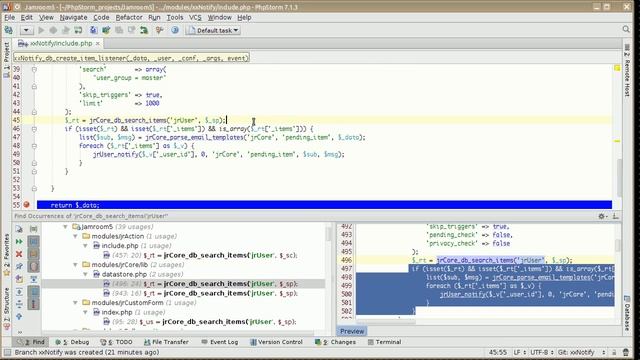Viewport: 640px width, 360px height.
Task: Click the editor vertical scrollbar thumb
Action: point(620,178)
